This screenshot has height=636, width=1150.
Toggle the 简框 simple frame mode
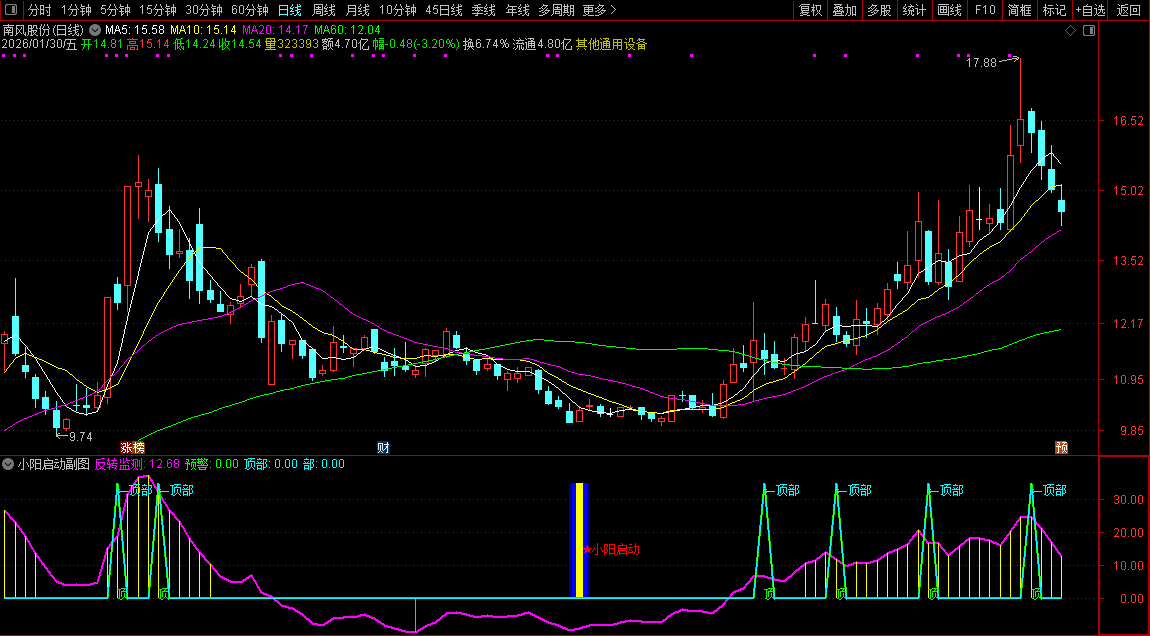tap(1019, 10)
